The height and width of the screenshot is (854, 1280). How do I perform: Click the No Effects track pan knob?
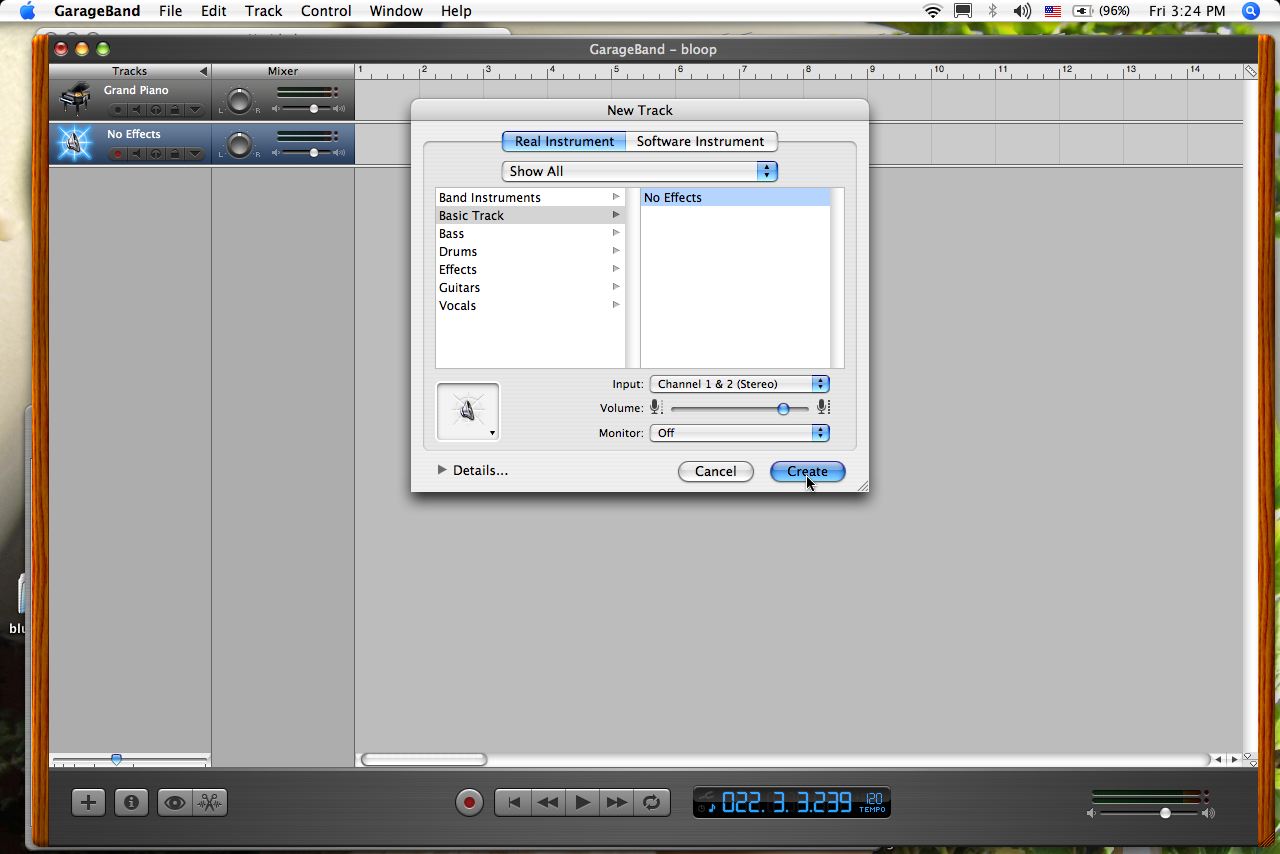238,145
